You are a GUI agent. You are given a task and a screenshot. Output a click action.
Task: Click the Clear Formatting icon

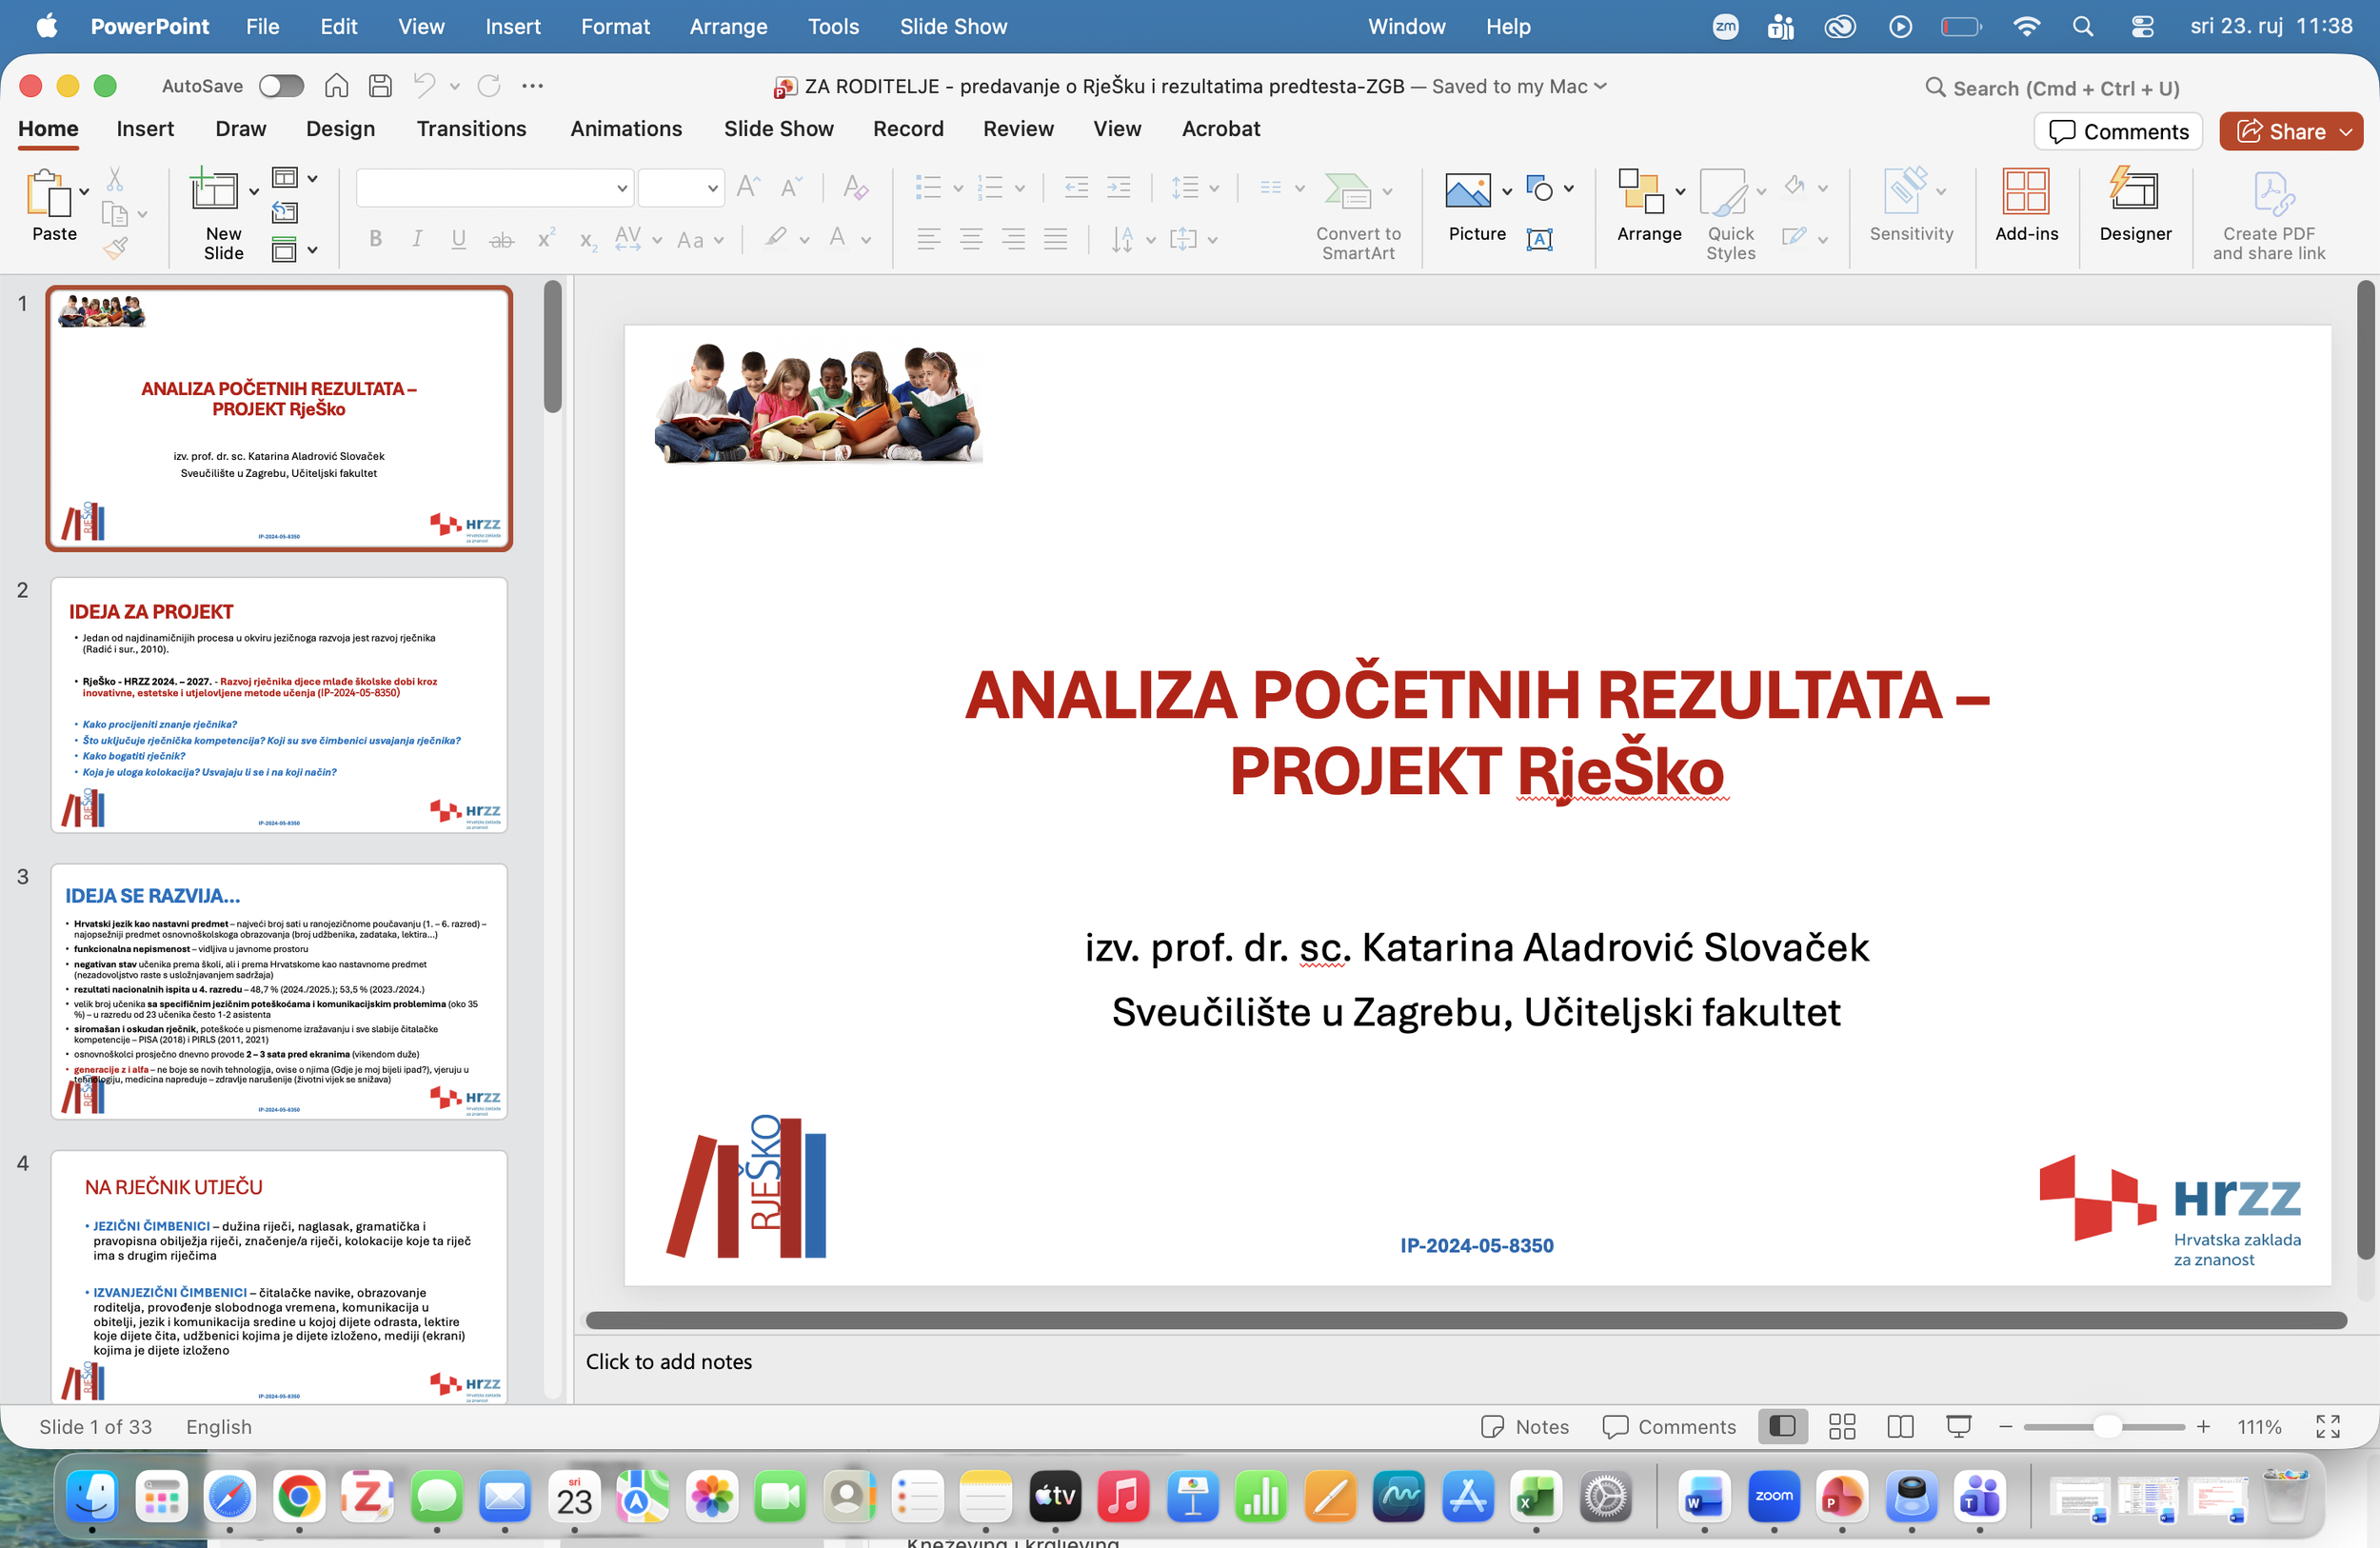pyautogui.click(x=855, y=187)
